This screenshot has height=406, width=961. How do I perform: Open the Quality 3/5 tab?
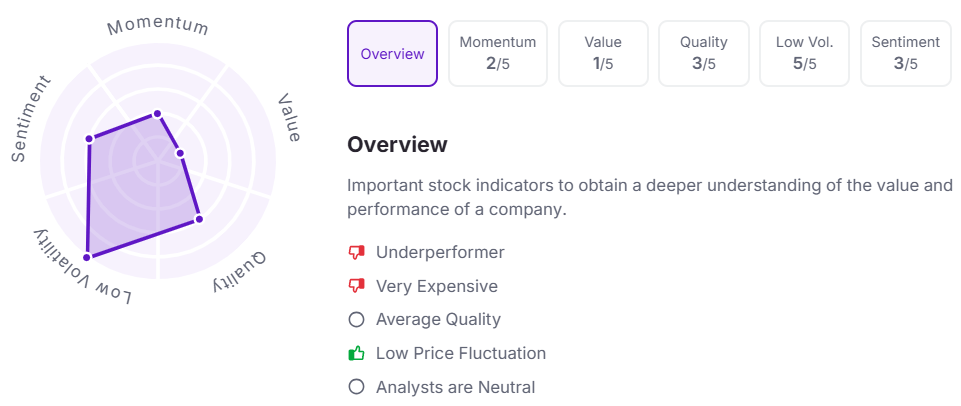tap(704, 54)
